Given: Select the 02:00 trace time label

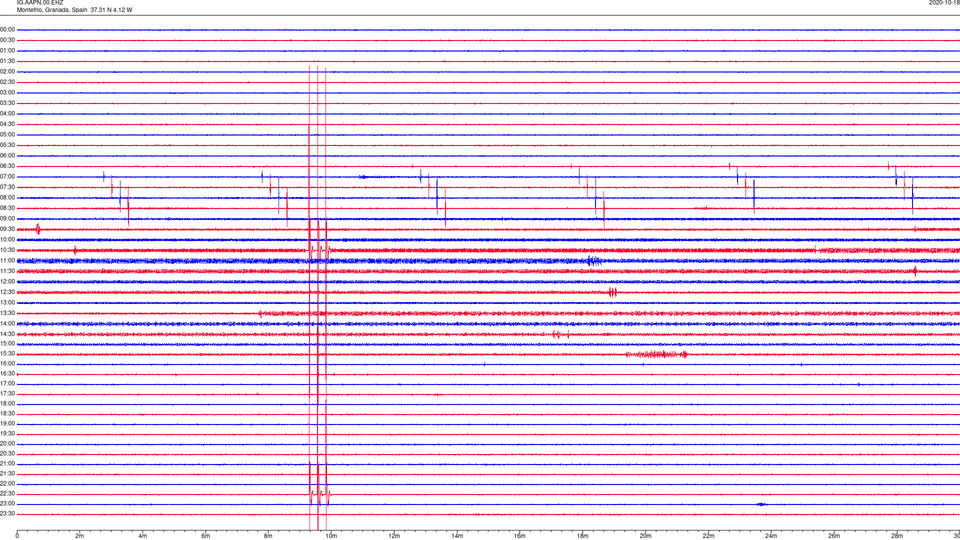Looking at the screenshot, I should pos(7,72).
